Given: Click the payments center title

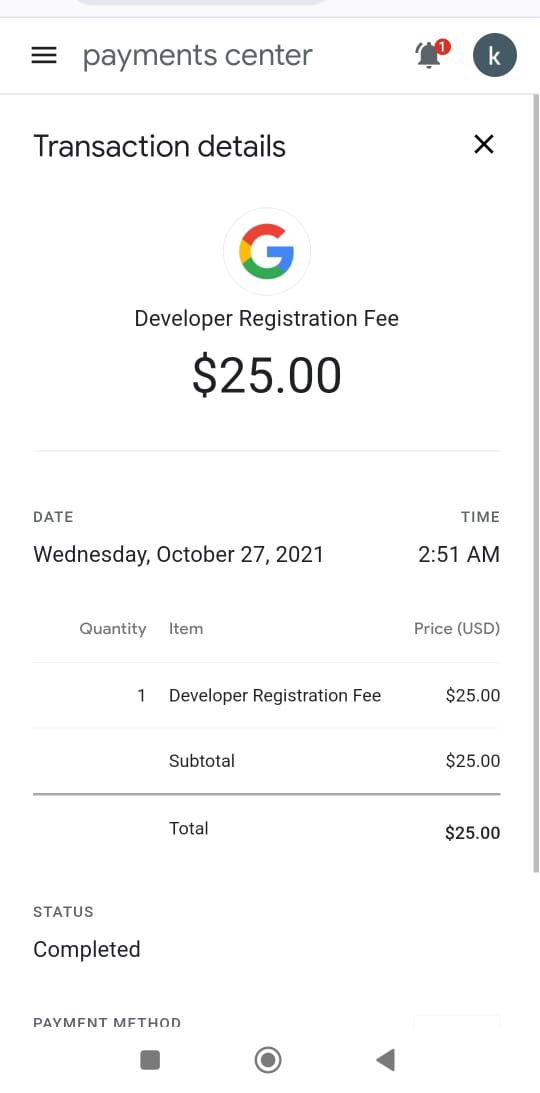Looking at the screenshot, I should coord(198,56).
